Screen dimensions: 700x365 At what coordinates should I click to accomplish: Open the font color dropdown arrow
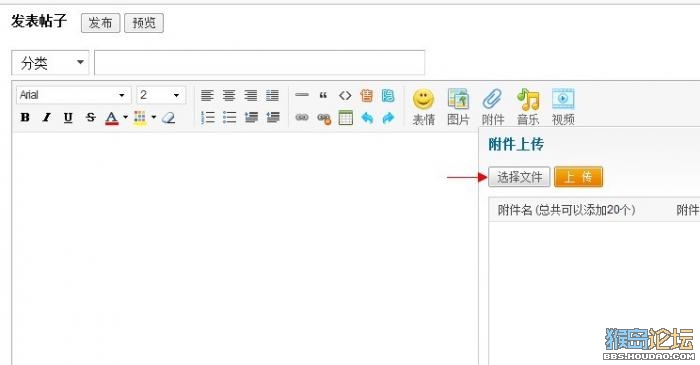125,117
